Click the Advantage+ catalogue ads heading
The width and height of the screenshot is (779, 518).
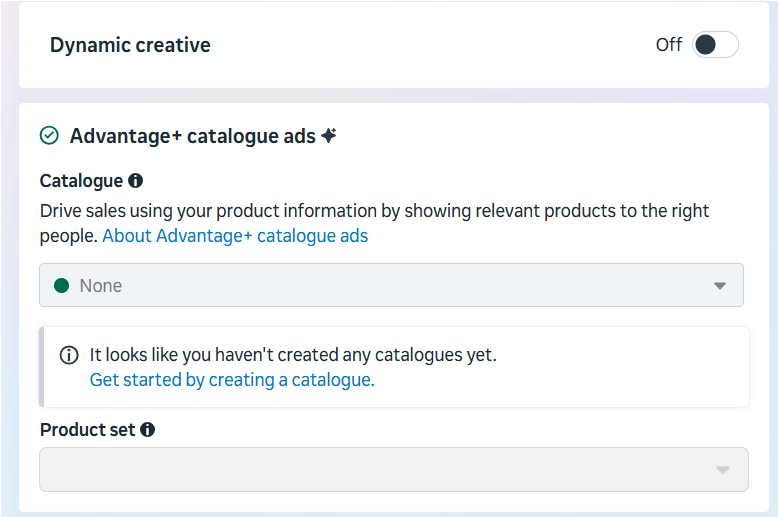click(193, 136)
